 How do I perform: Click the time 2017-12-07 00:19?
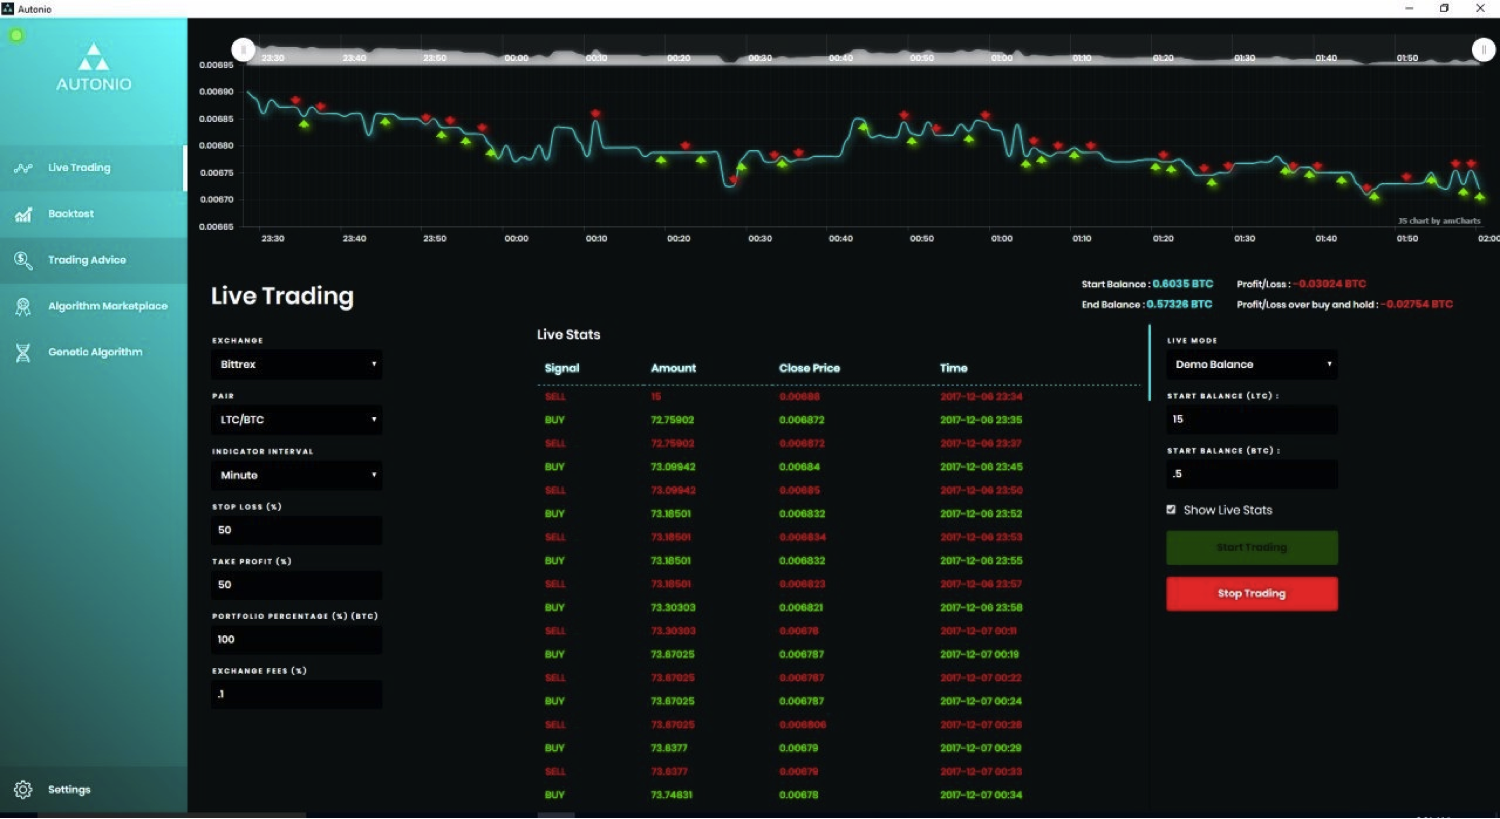click(x=979, y=655)
